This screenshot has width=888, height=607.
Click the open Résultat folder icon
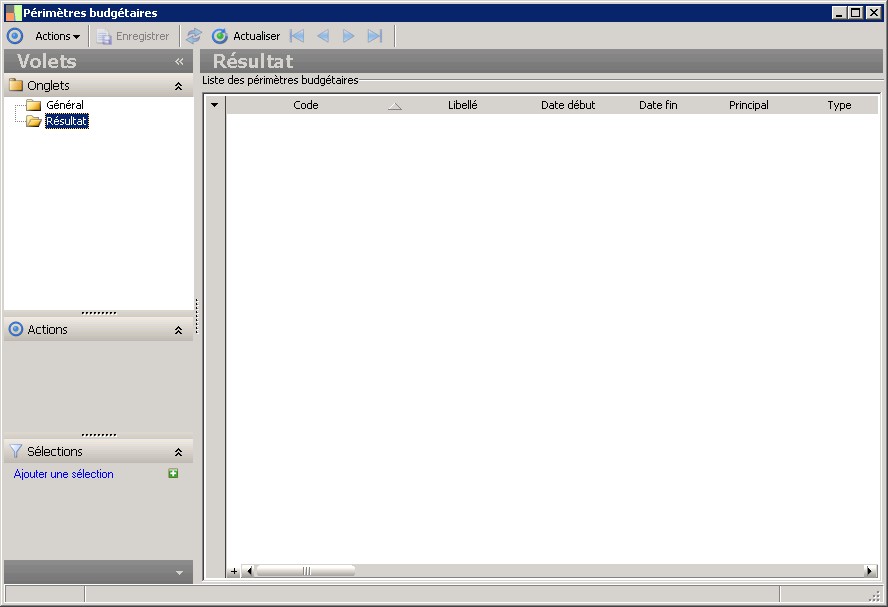[x=34, y=121]
